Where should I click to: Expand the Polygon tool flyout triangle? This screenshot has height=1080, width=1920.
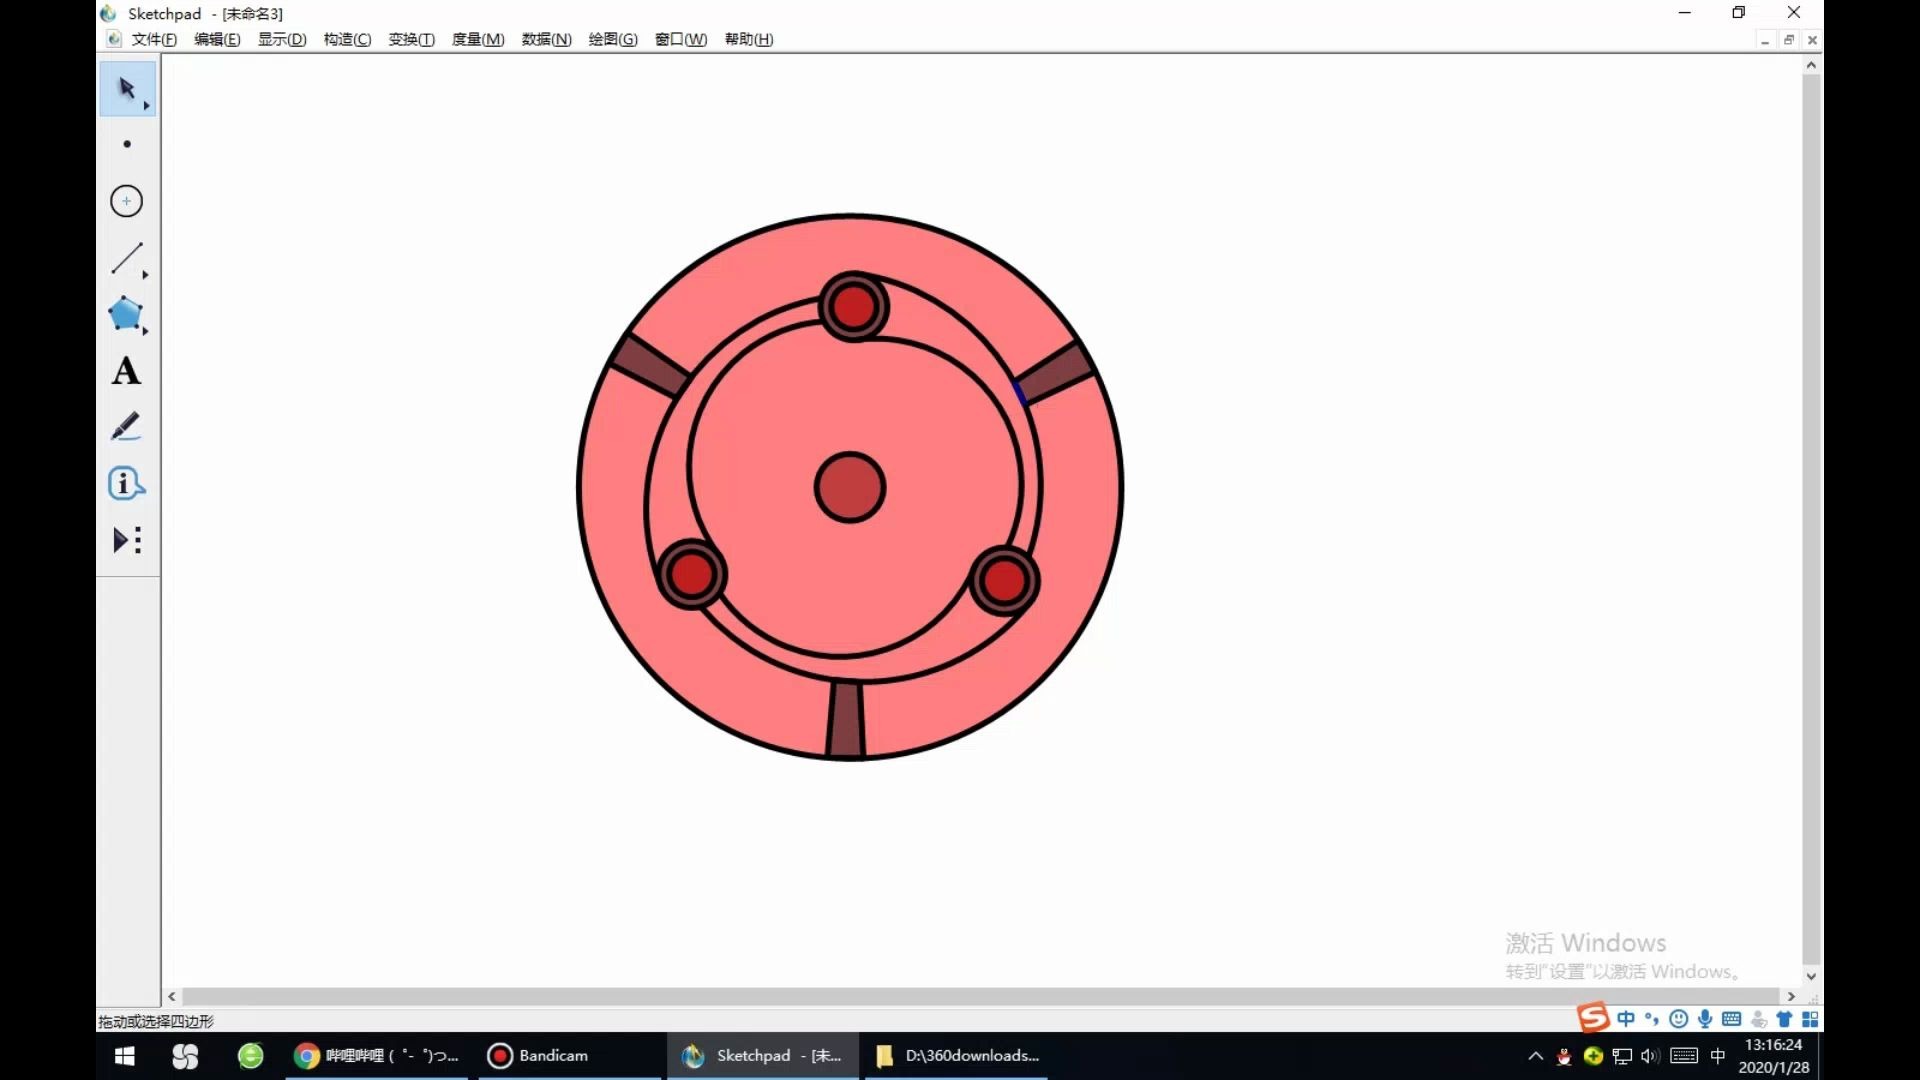click(146, 331)
